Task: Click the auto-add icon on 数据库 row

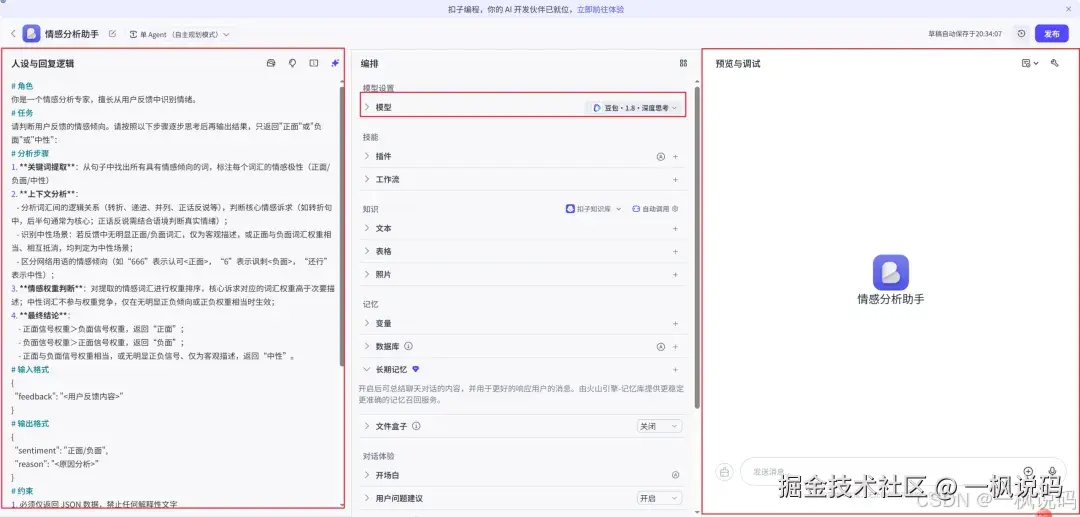Action: (x=661, y=346)
